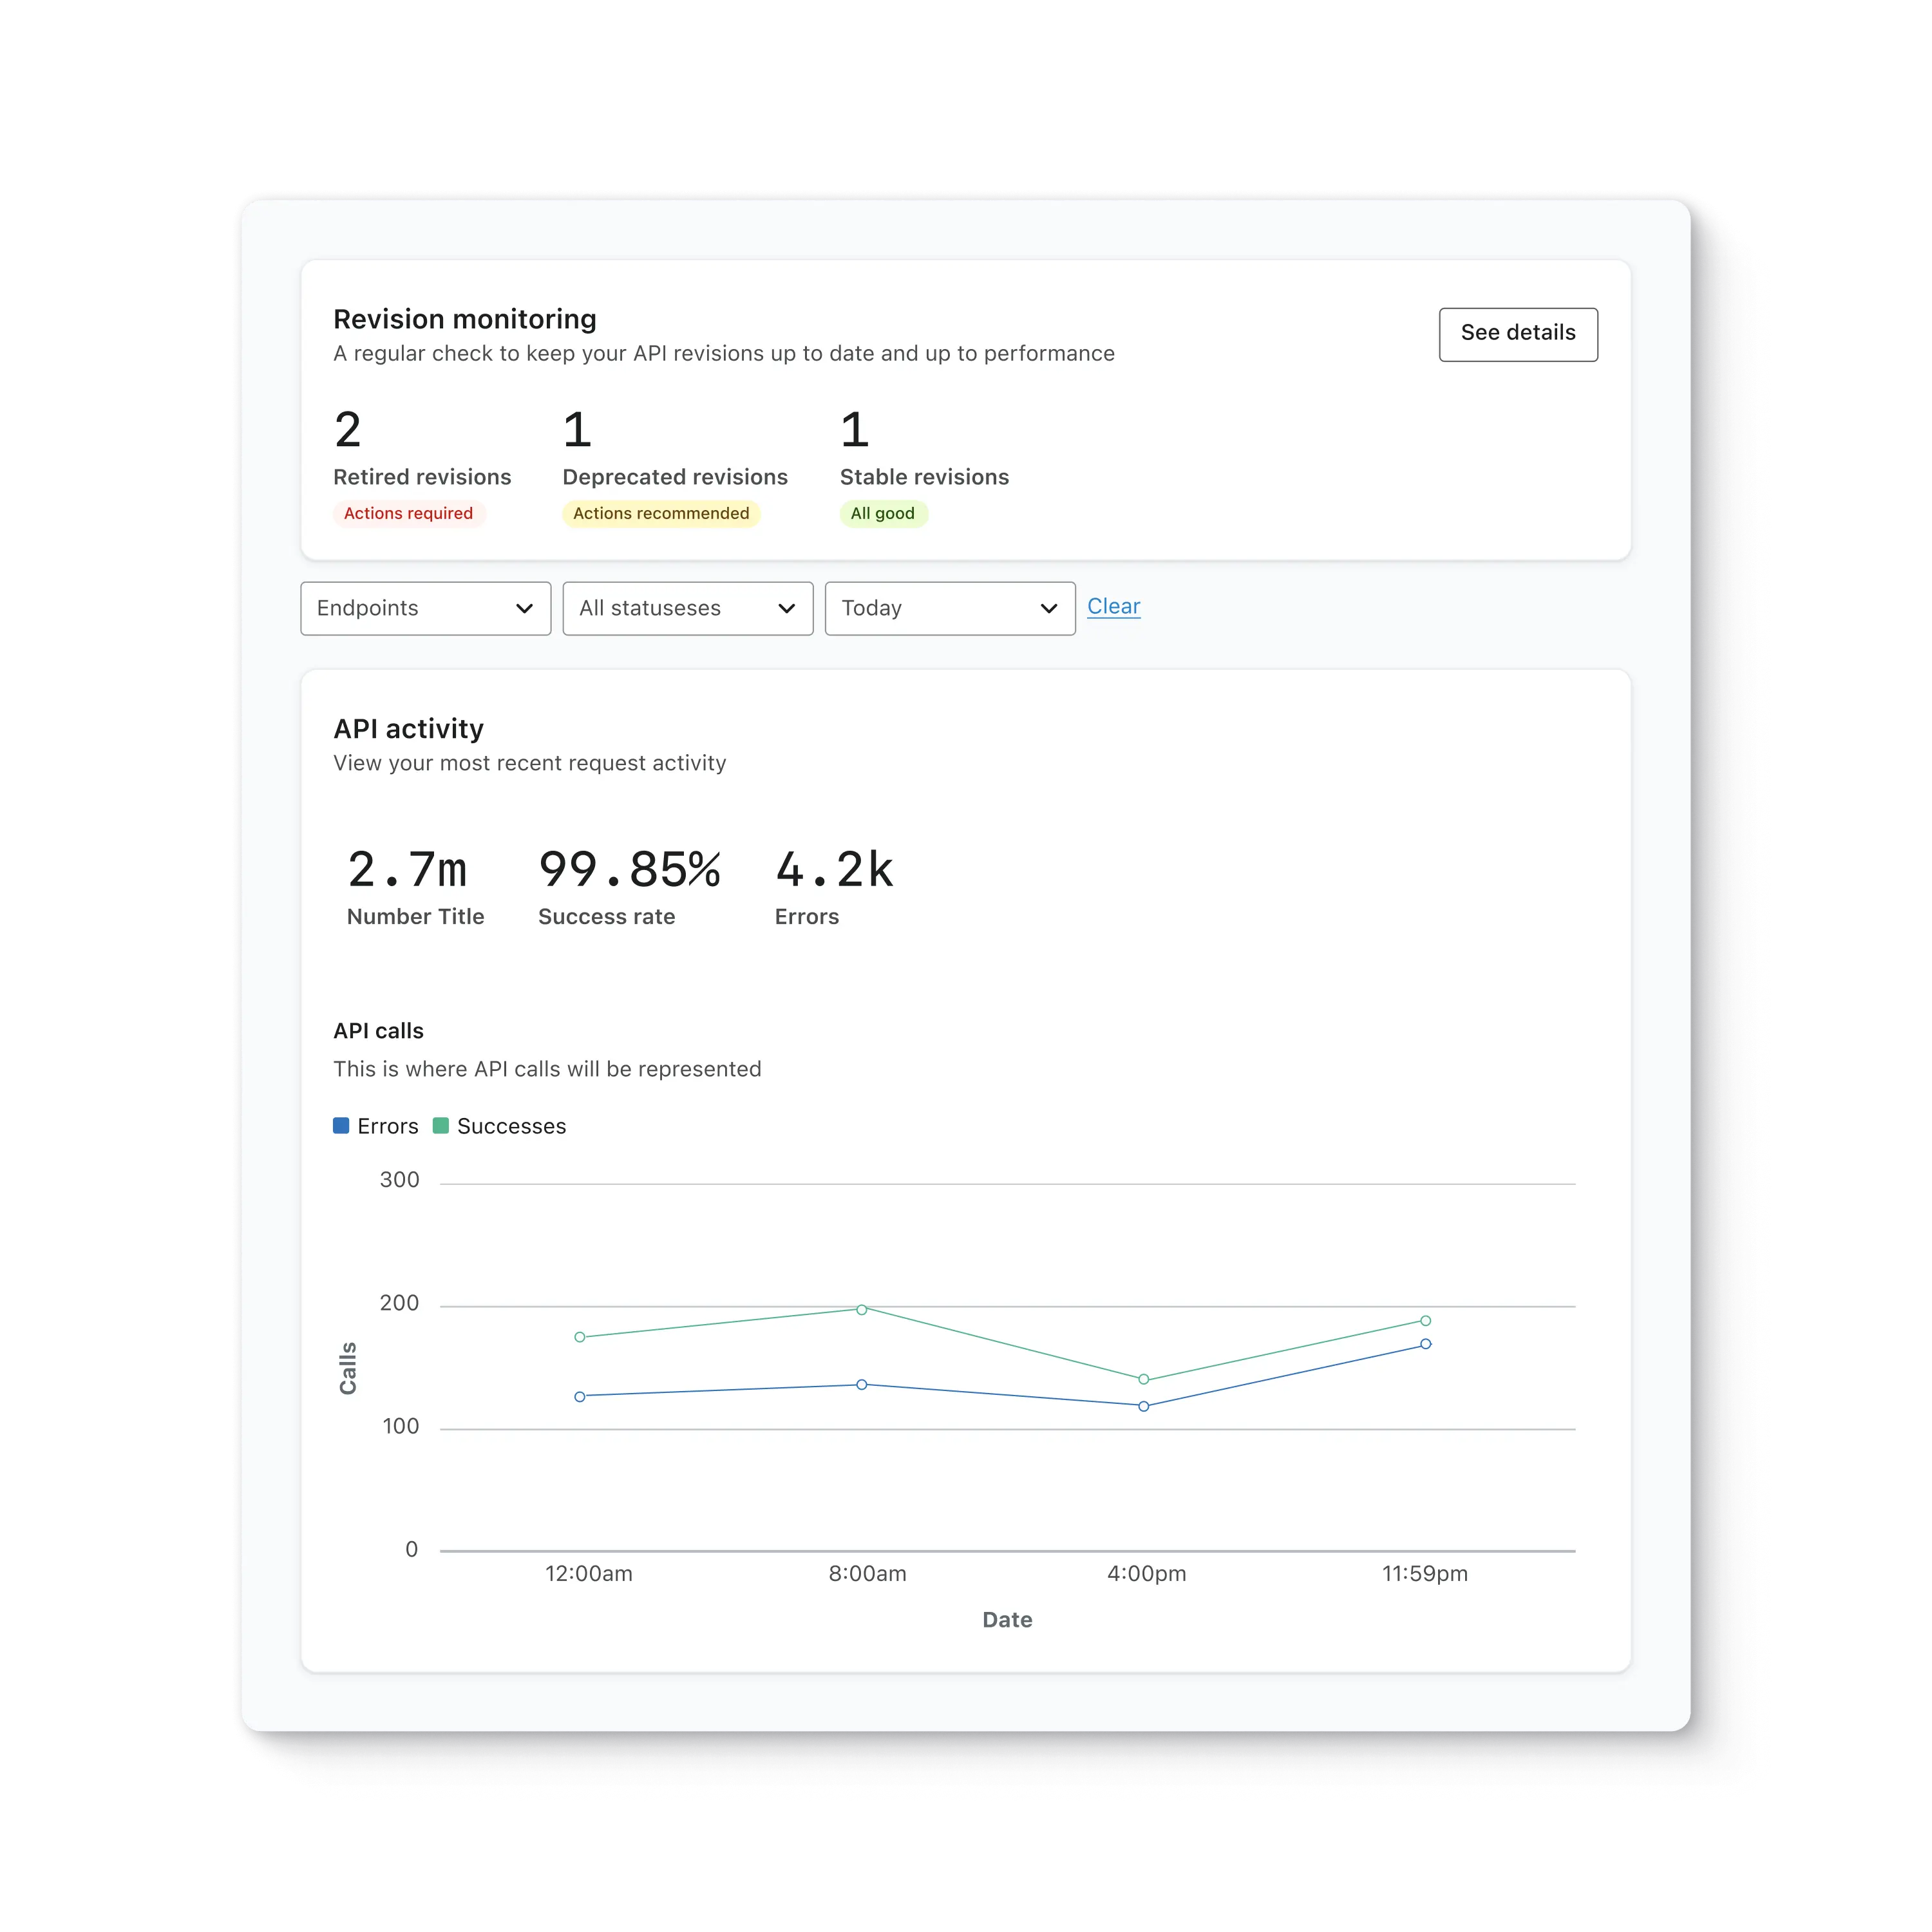This screenshot has width=1932, height=1932.
Task: Click the All good status badge
Action: click(882, 513)
